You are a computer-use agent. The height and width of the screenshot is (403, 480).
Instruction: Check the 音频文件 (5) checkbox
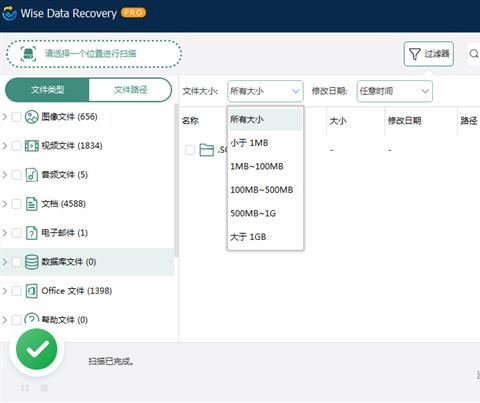(x=16, y=175)
